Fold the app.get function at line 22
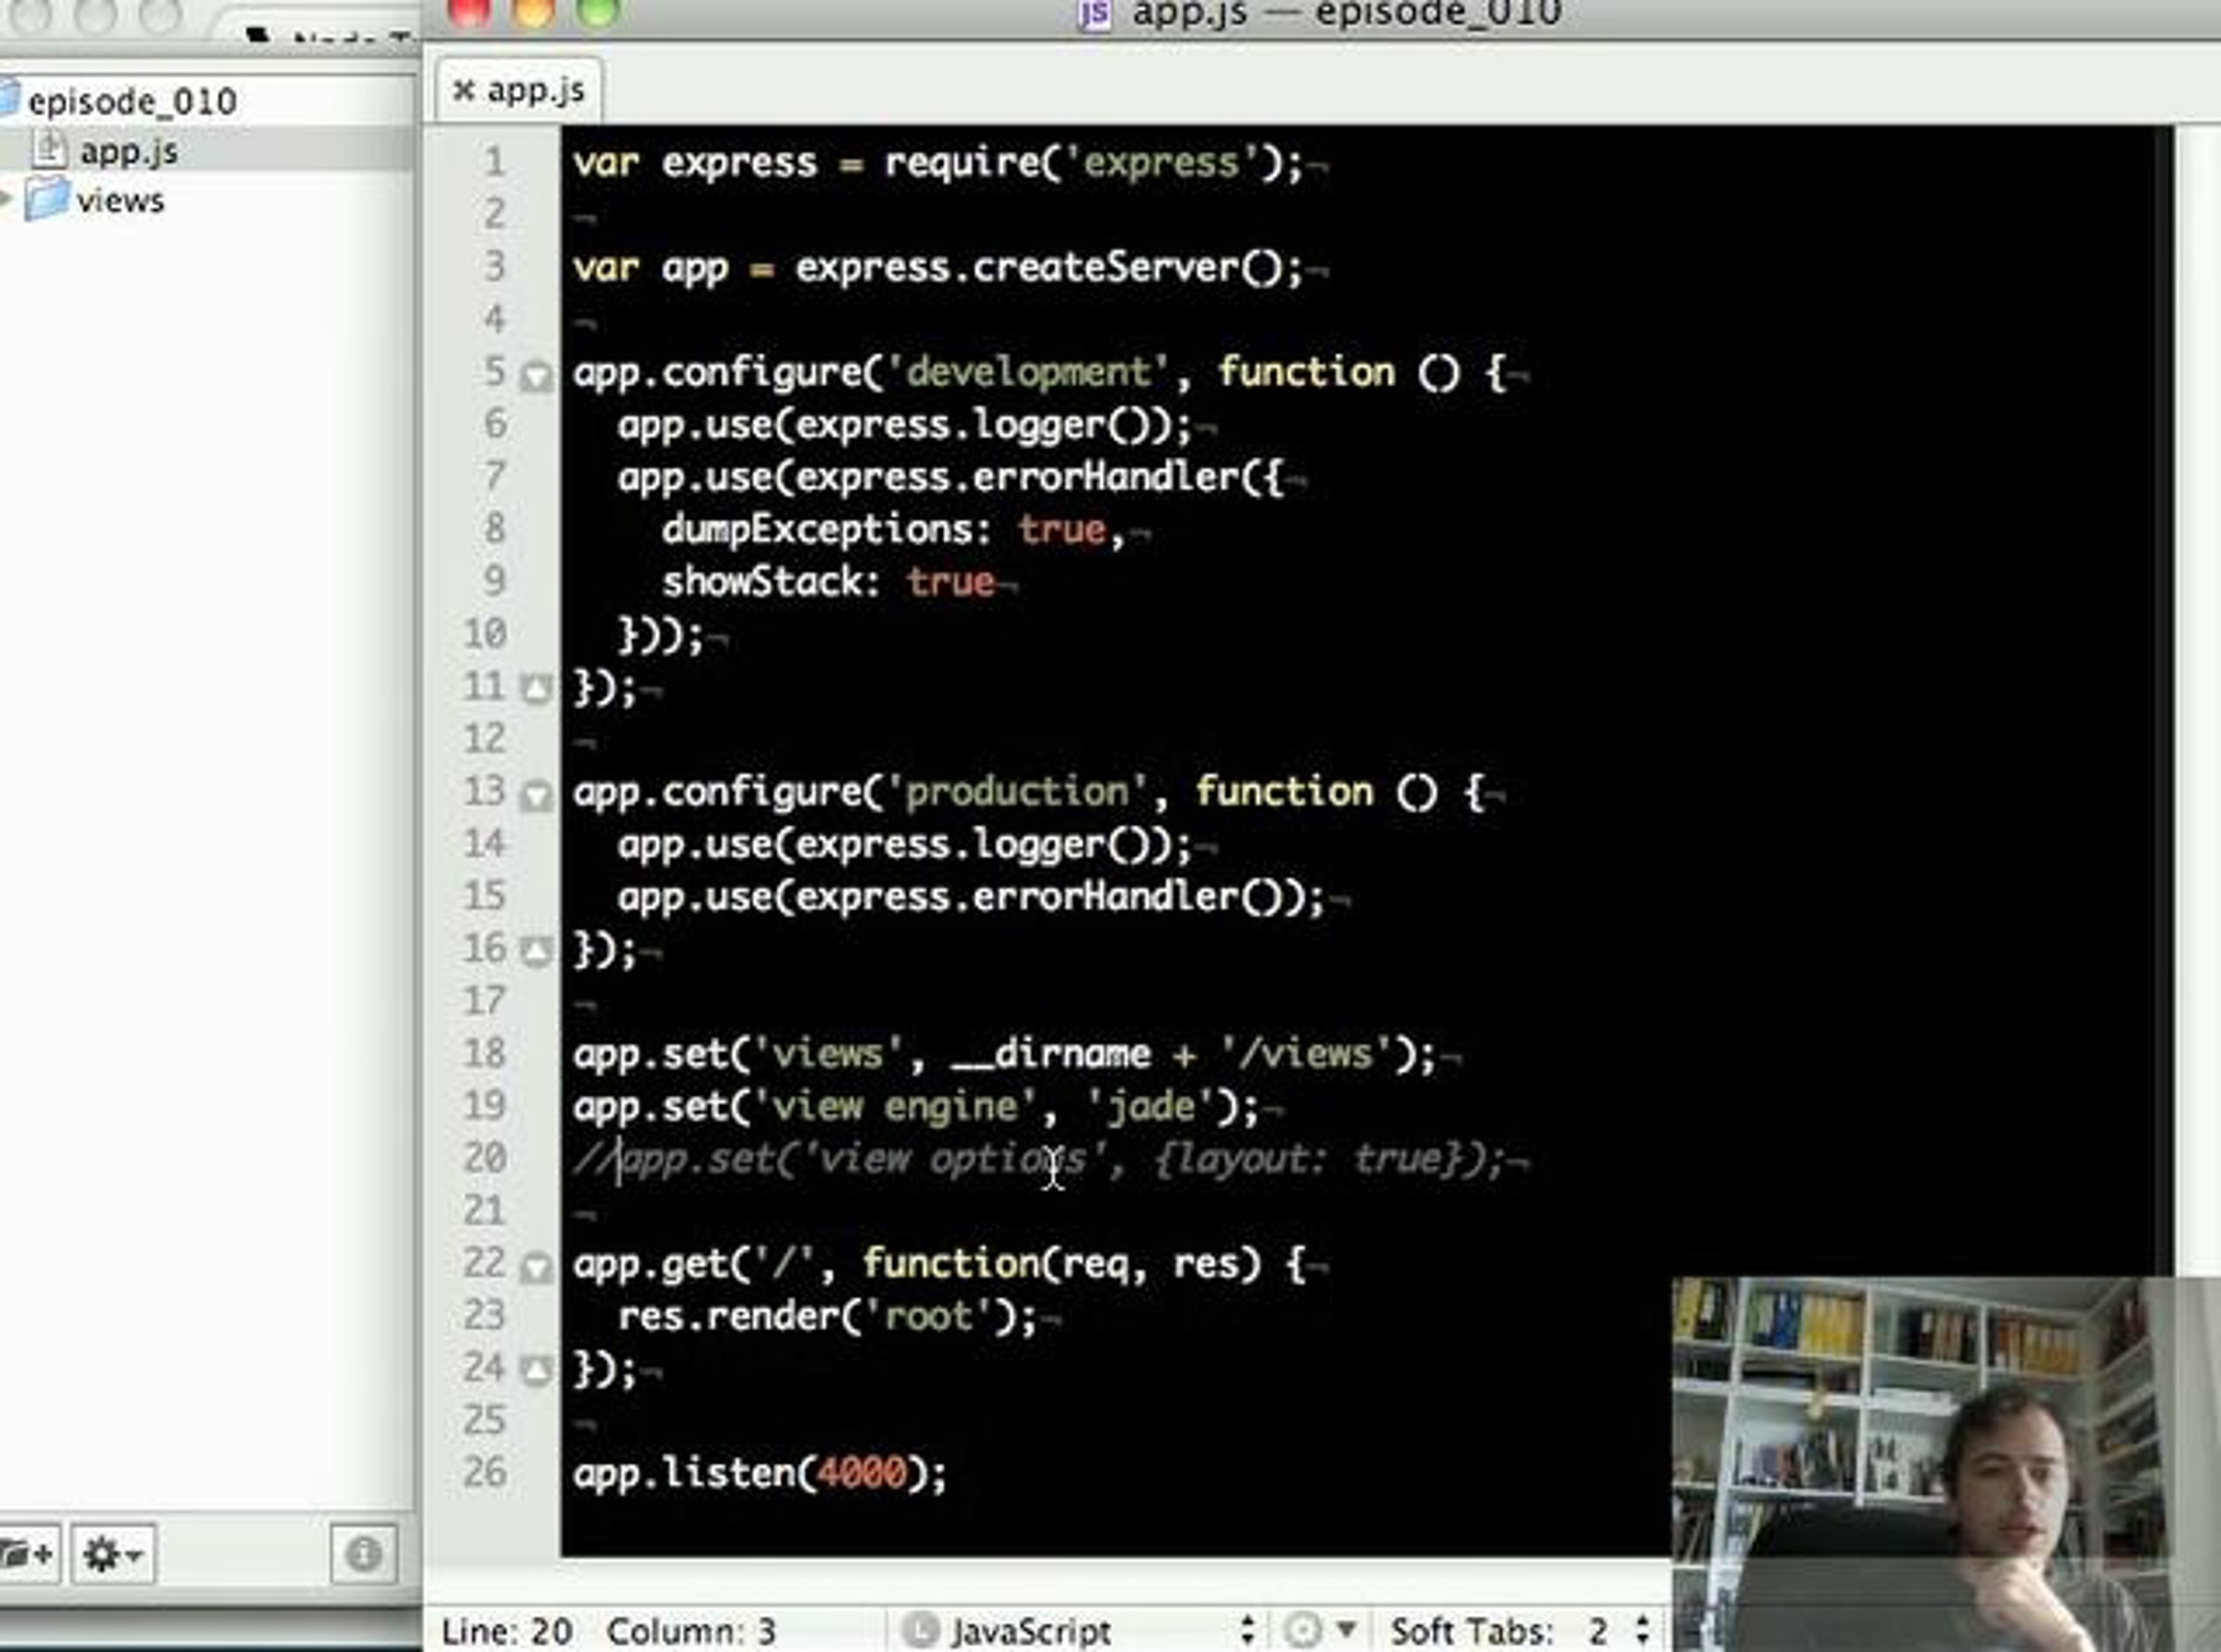This screenshot has width=2221, height=1652. click(536, 1268)
